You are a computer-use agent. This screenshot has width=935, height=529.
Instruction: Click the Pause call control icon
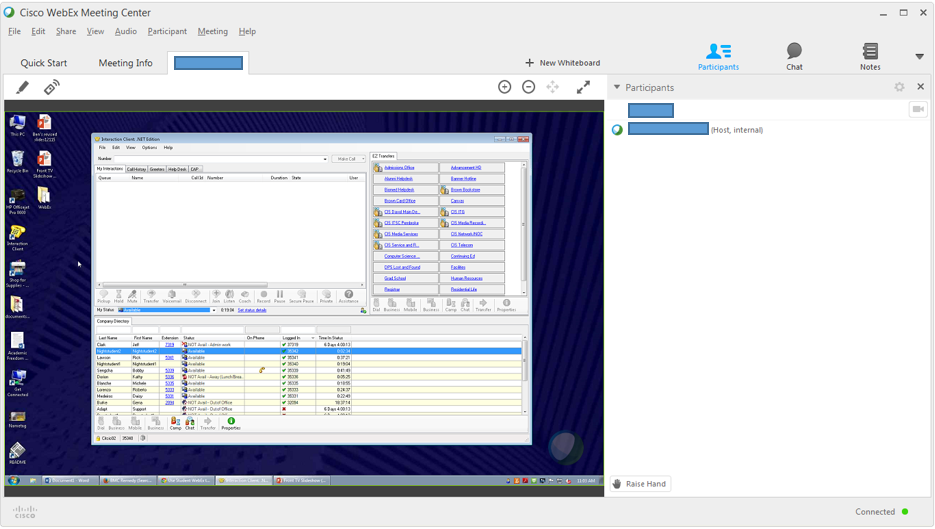coord(280,296)
